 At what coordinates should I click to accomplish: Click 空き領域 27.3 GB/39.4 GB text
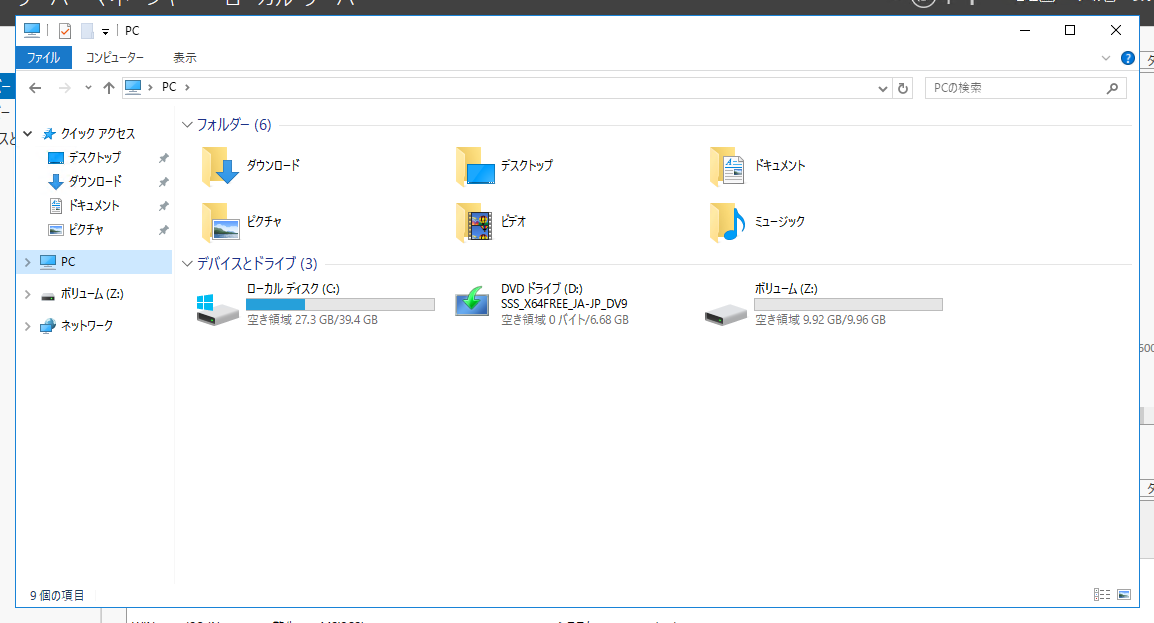click(313, 320)
